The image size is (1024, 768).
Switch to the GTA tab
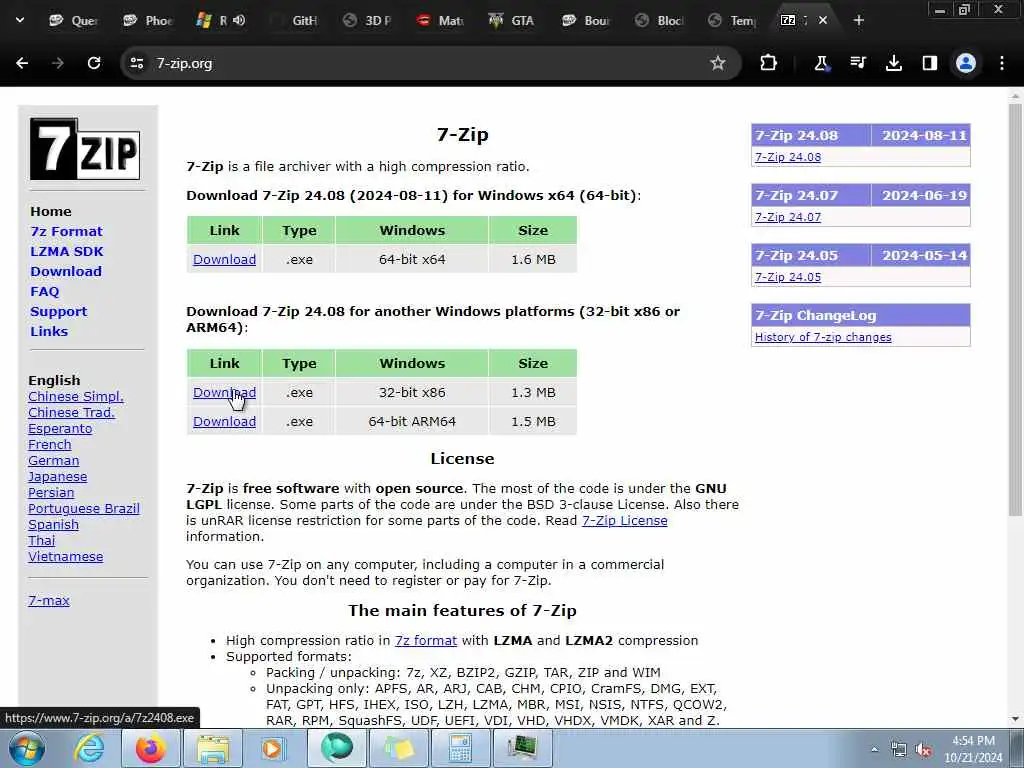[x=513, y=21]
